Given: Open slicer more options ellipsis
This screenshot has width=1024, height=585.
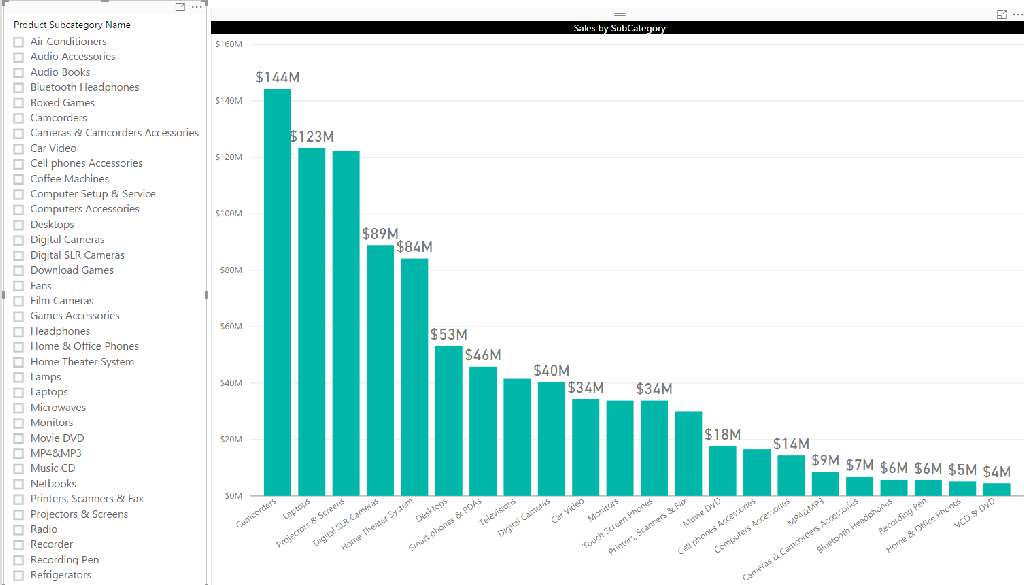Looking at the screenshot, I should coord(197,7).
